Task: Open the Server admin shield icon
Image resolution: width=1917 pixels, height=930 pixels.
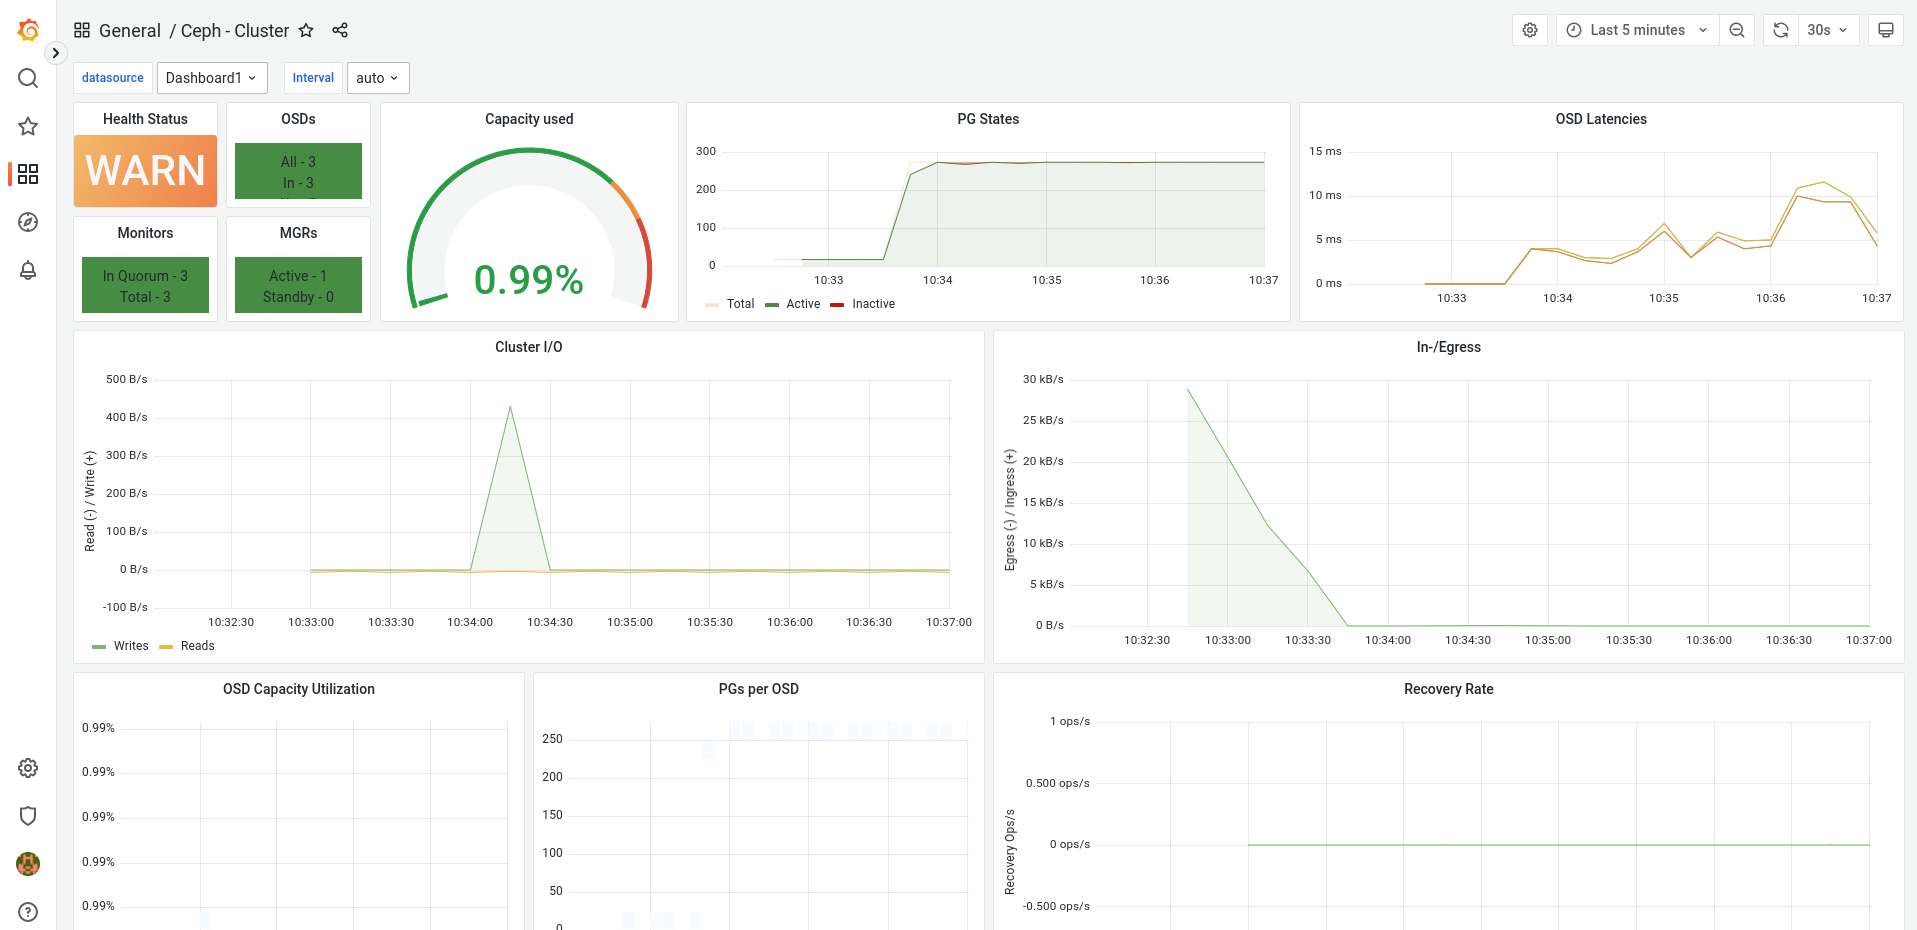Action: pyautogui.click(x=28, y=816)
